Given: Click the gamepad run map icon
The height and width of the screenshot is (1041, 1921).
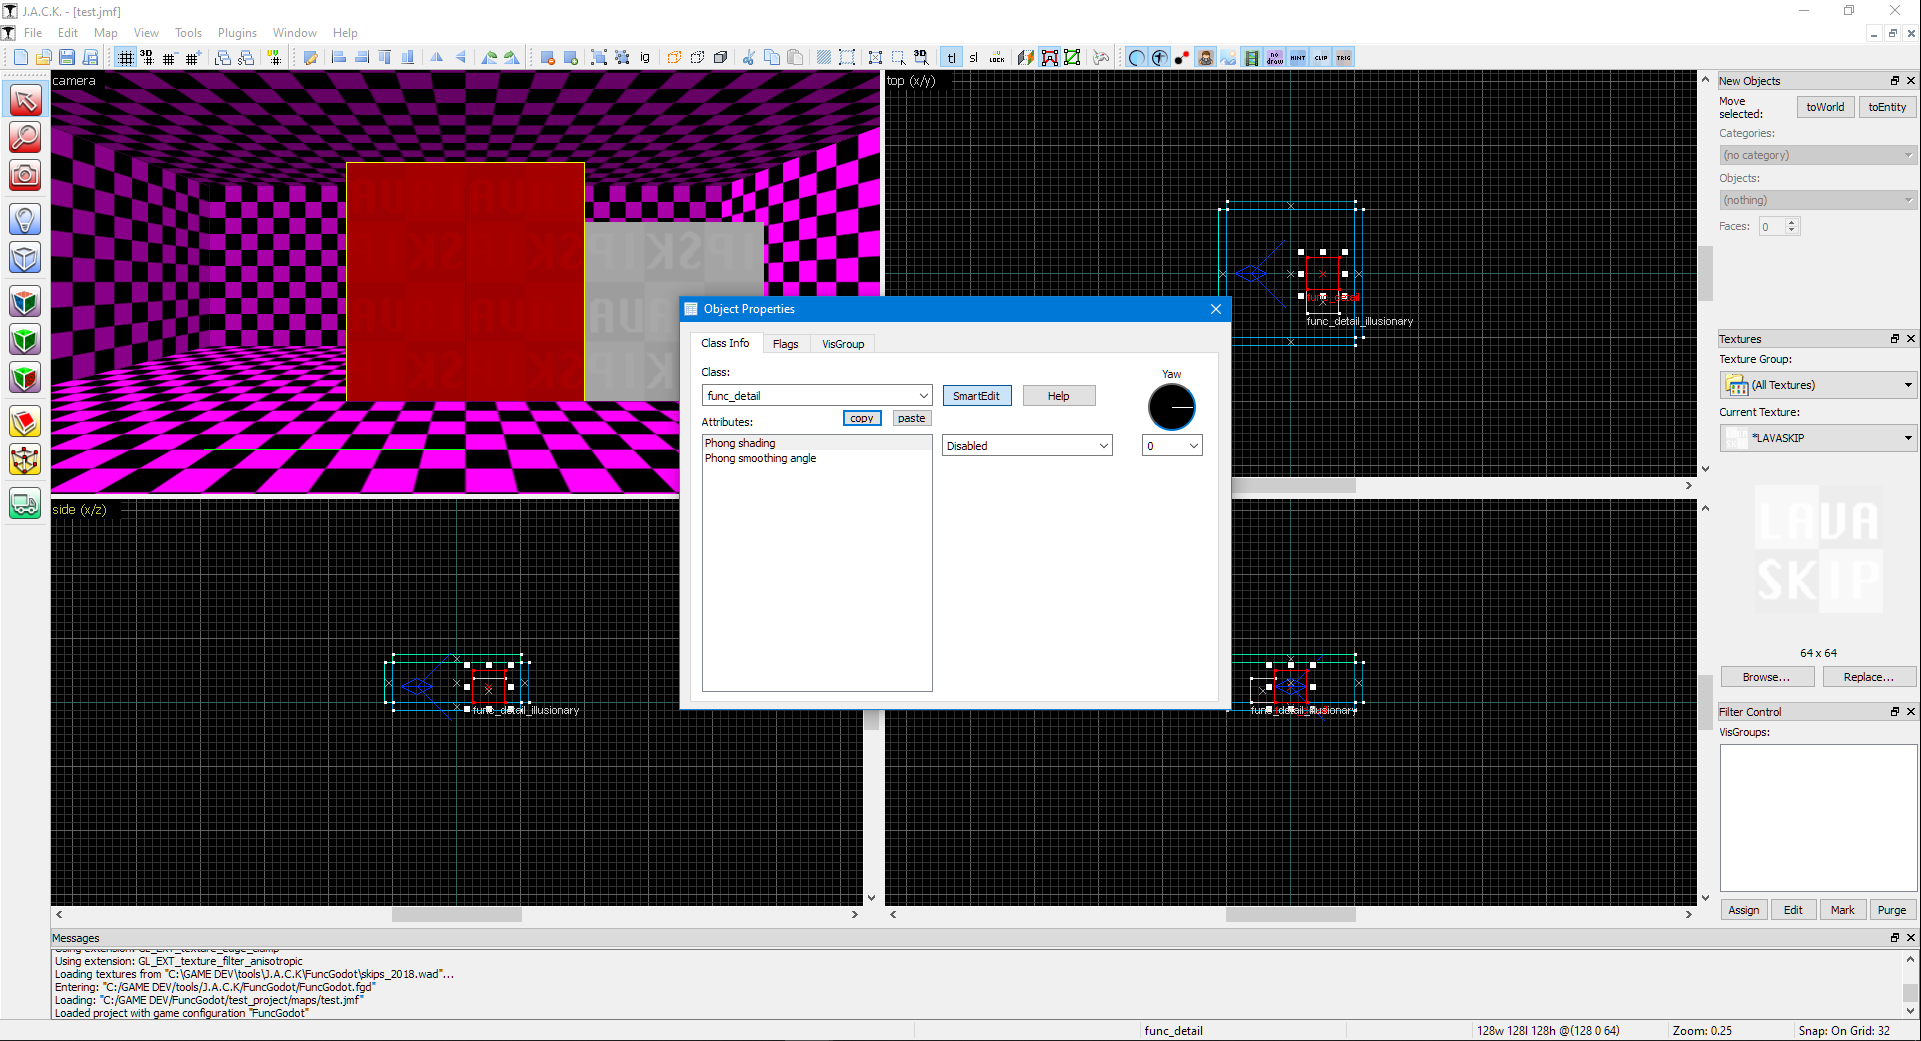Looking at the screenshot, I should 1100,58.
